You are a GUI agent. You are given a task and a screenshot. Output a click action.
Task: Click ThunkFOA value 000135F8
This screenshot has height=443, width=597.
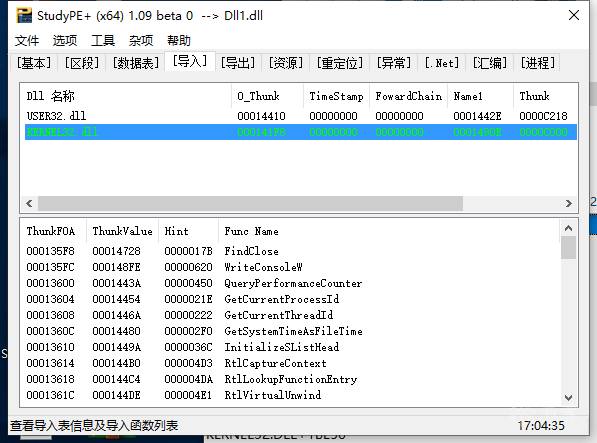pos(51,251)
